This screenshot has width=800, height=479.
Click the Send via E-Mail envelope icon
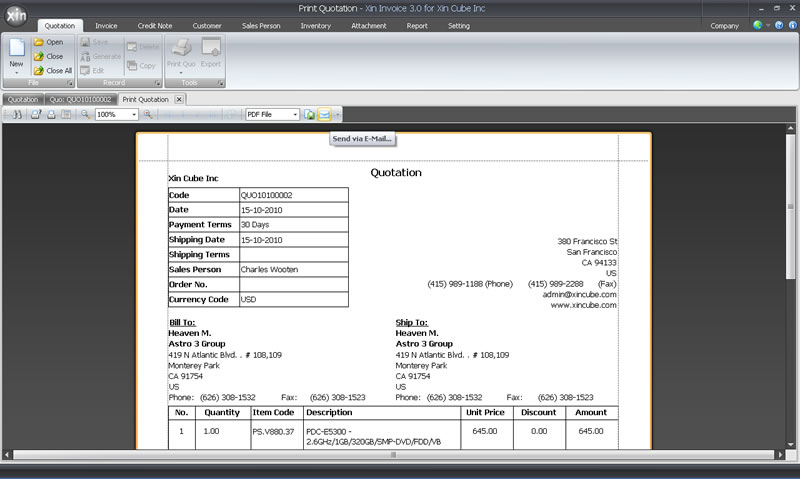point(324,114)
